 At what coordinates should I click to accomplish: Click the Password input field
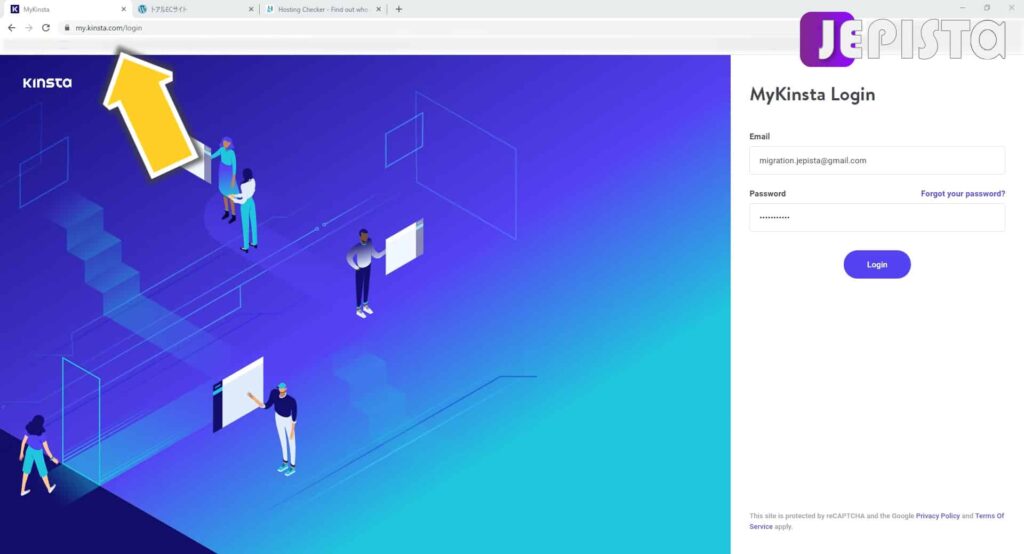[x=877, y=217]
